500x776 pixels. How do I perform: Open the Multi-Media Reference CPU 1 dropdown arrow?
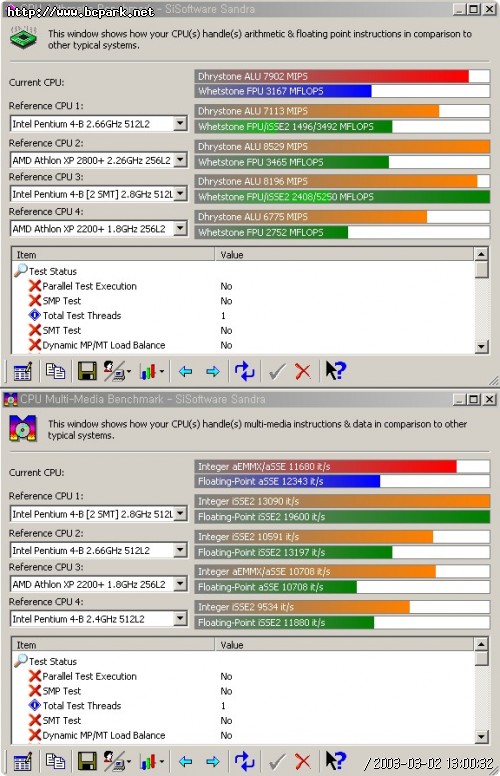180,514
